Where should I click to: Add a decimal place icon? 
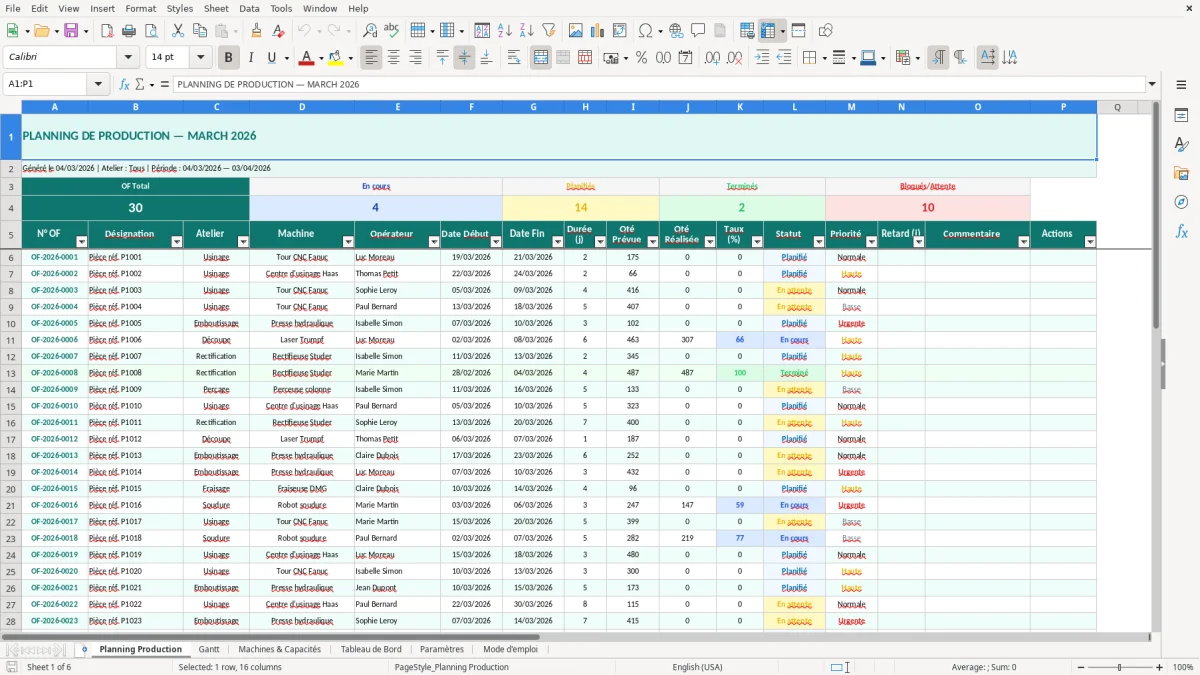[713, 58]
